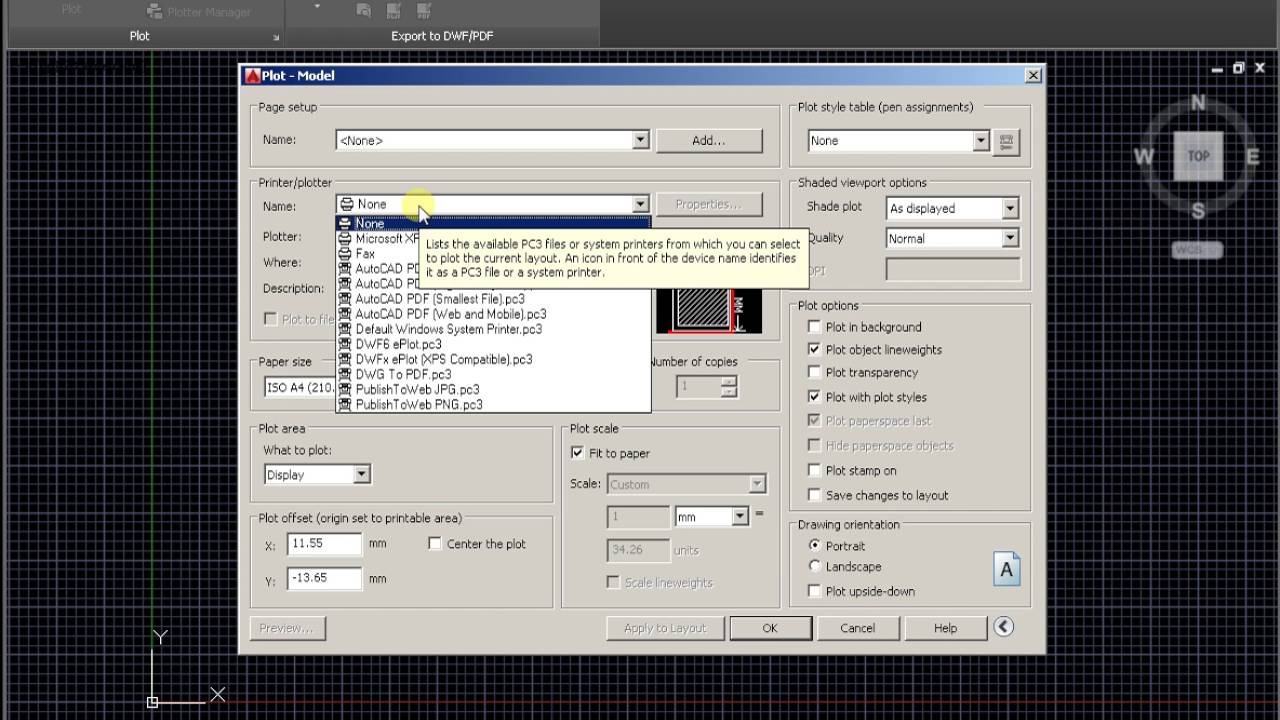Choose DWFx ePlot (XPS Compatible).pc3
The image size is (1280, 720).
pos(493,359)
